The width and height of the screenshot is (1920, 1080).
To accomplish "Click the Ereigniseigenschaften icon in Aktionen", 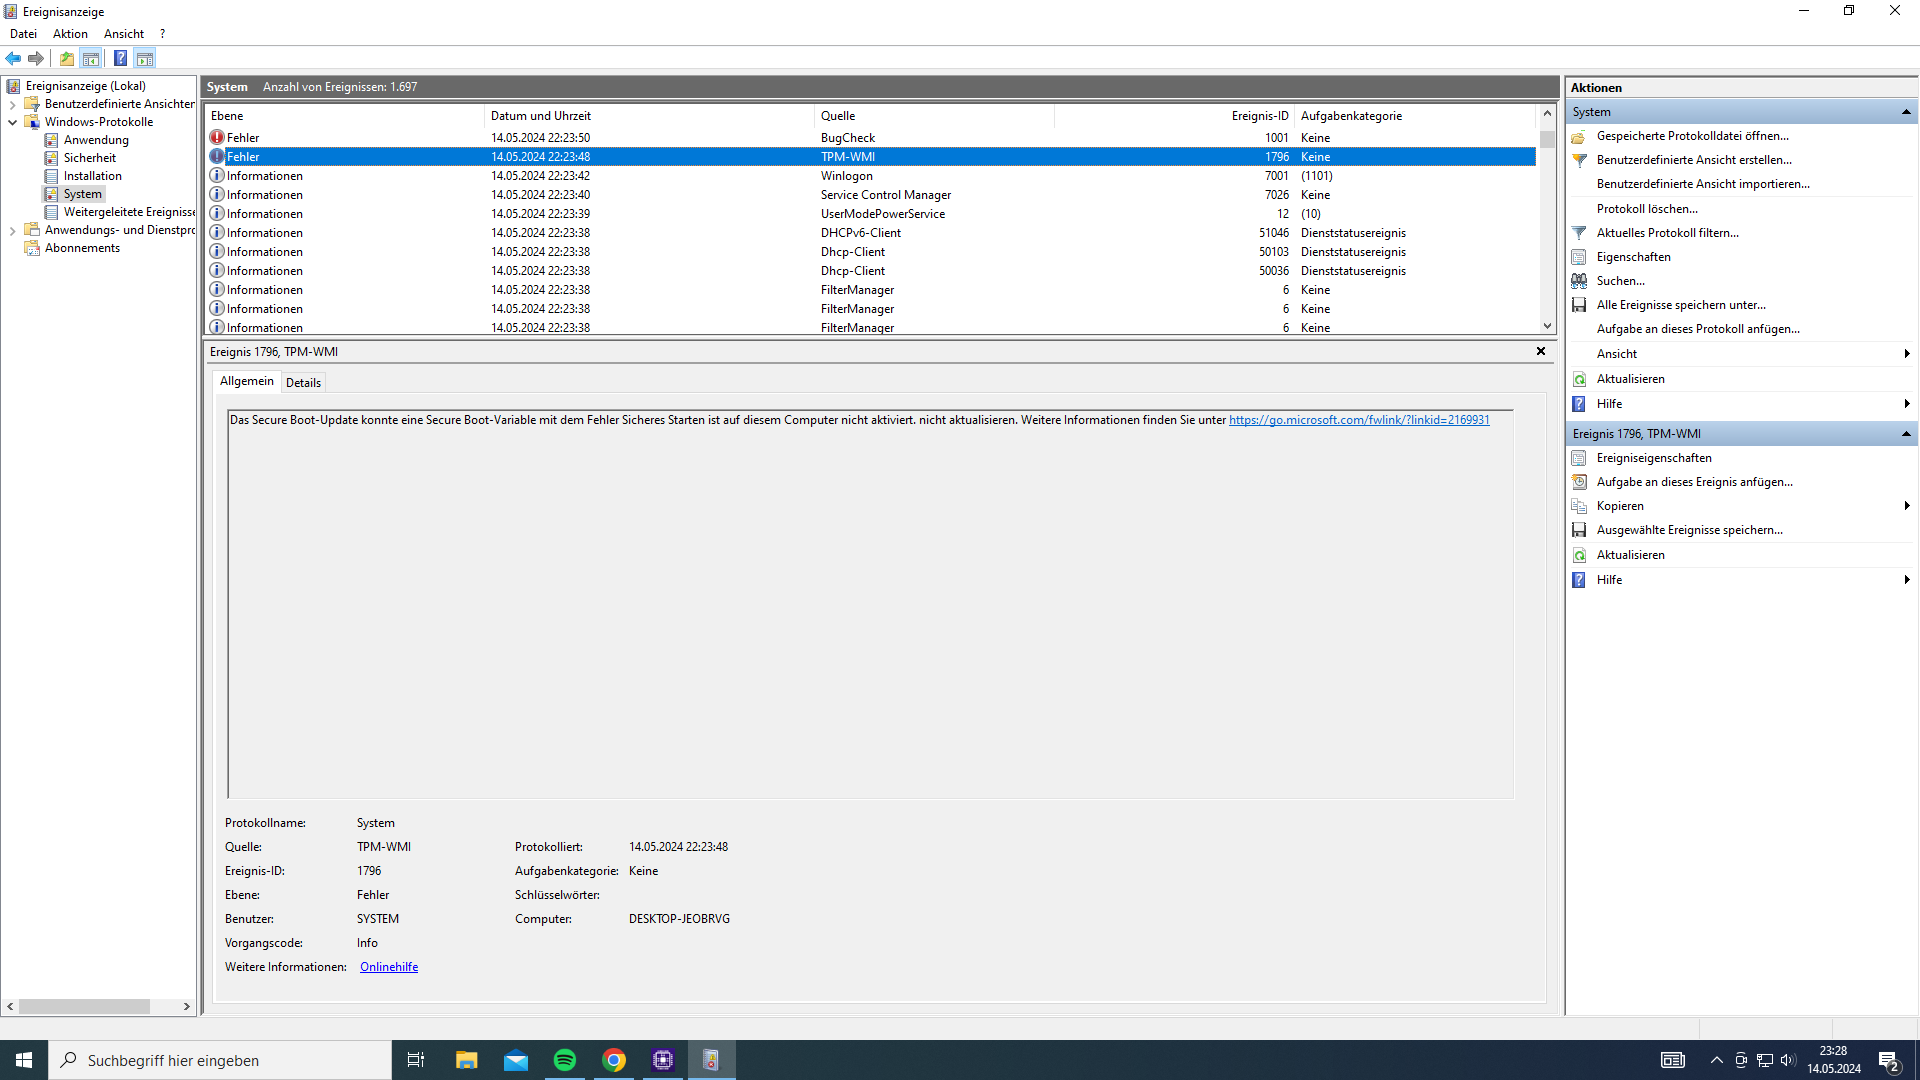I will (x=1579, y=458).
